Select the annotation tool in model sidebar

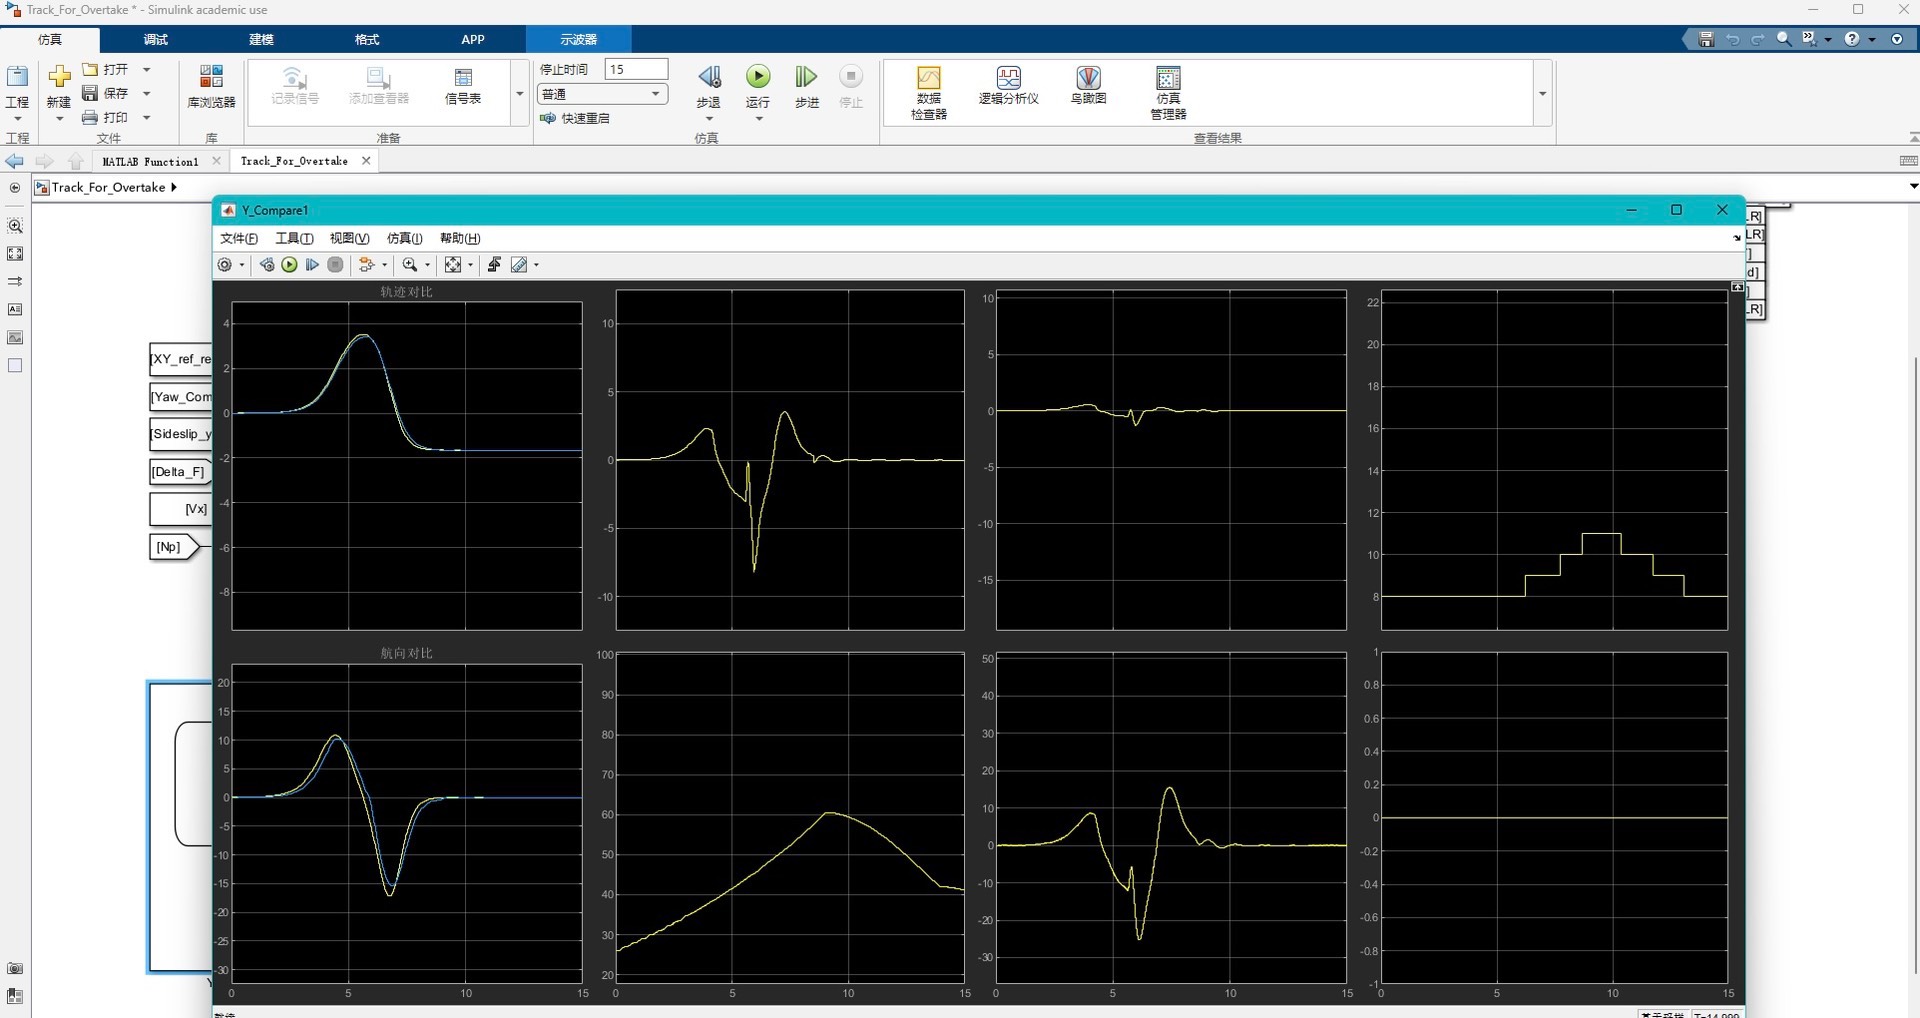coord(15,310)
